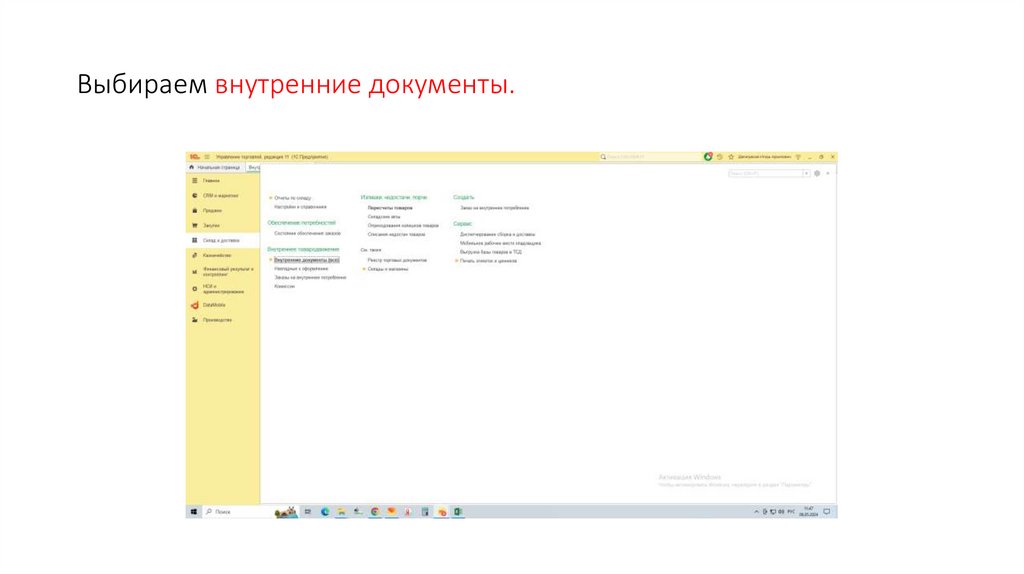Open Excel from the taskbar

pyautogui.click(x=458, y=512)
